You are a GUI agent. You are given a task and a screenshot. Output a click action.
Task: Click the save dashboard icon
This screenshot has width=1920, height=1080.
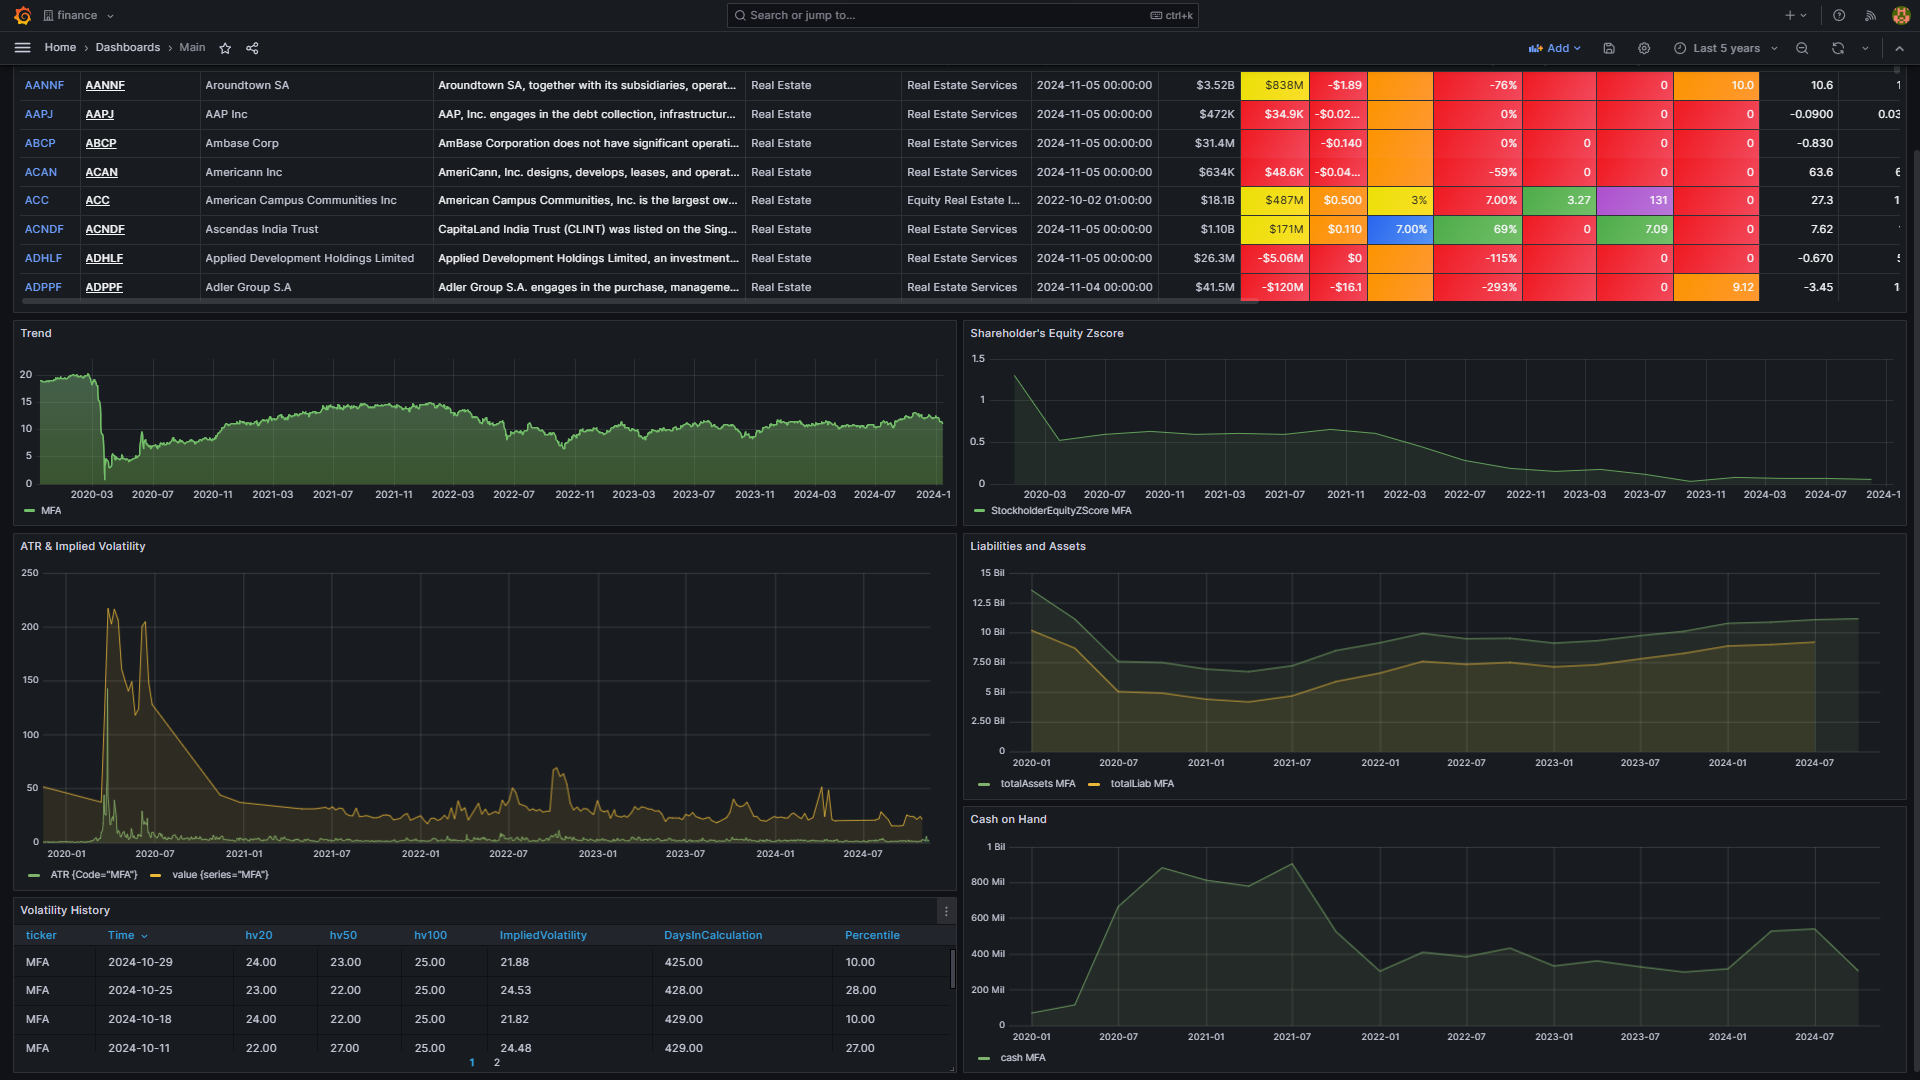(x=1609, y=48)
